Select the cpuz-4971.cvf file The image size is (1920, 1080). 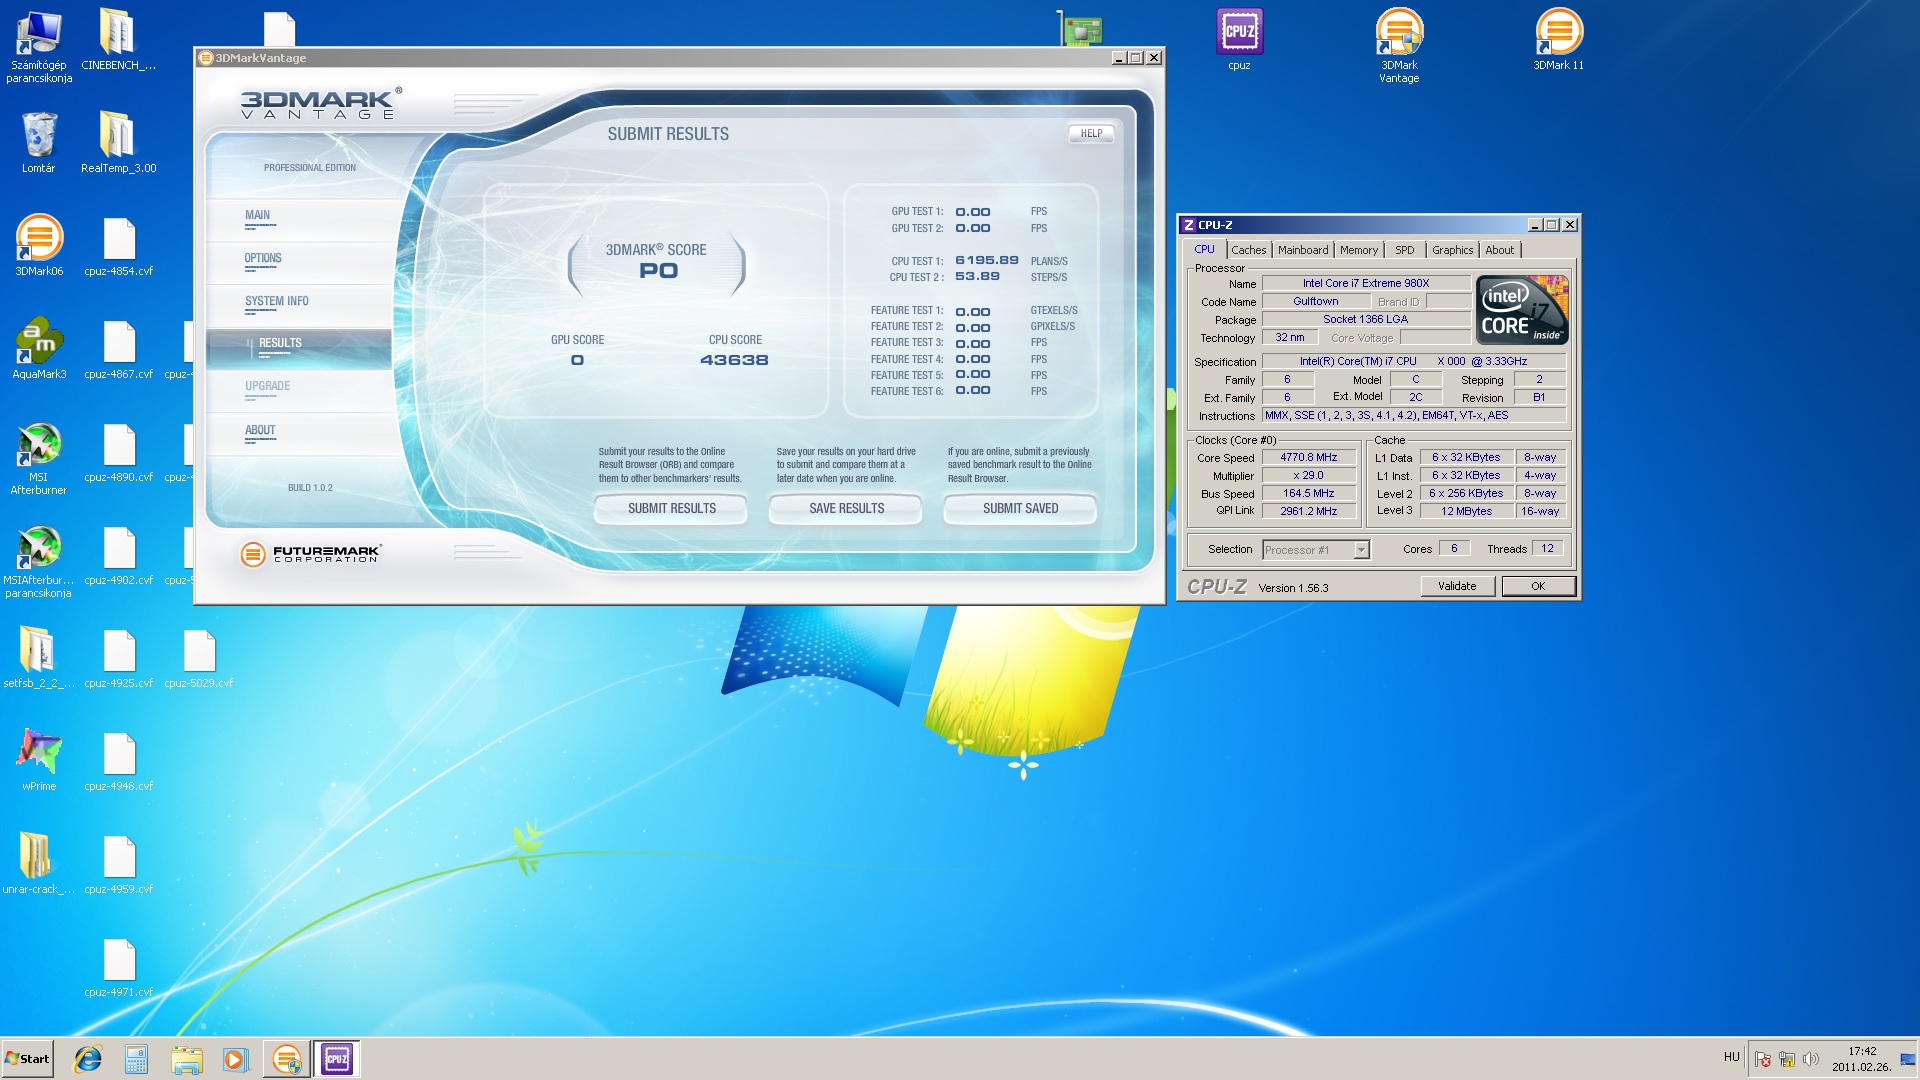pyautogui.click(x=119, y=967)
